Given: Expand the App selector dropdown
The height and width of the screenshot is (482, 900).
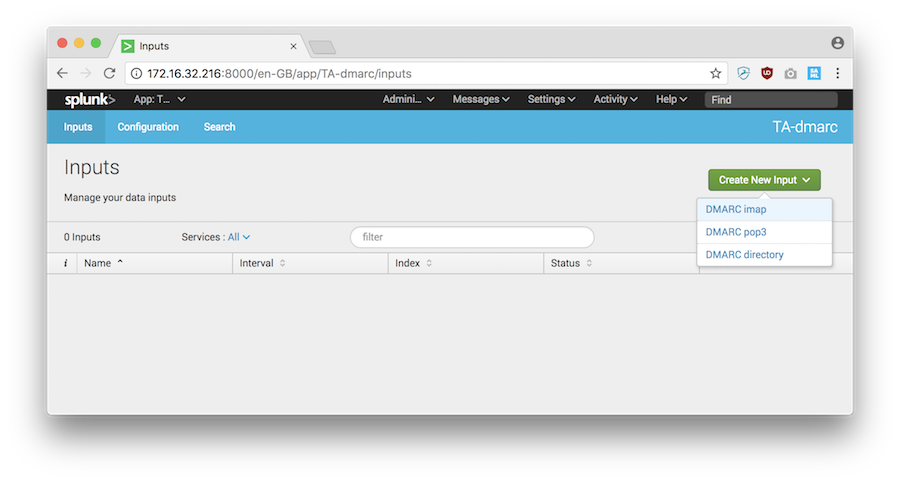Looking at the screenshot, I should pyautogui.click(x=159, y=99).
